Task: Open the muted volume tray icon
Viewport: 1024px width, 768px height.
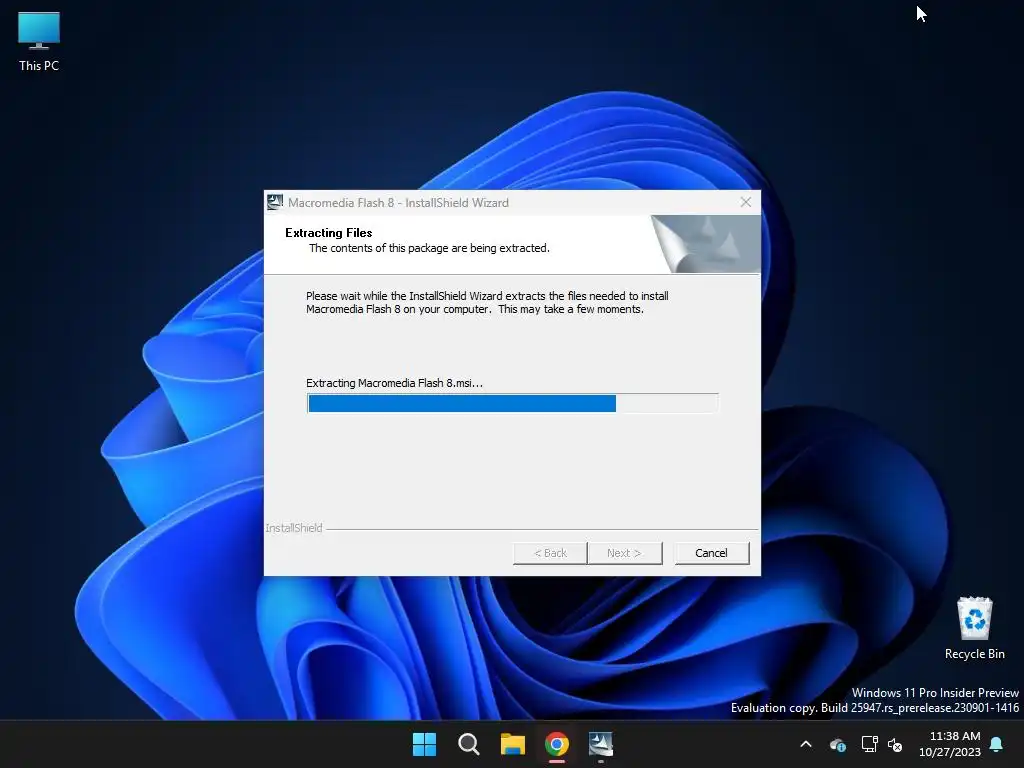Action: coord(895,744)
